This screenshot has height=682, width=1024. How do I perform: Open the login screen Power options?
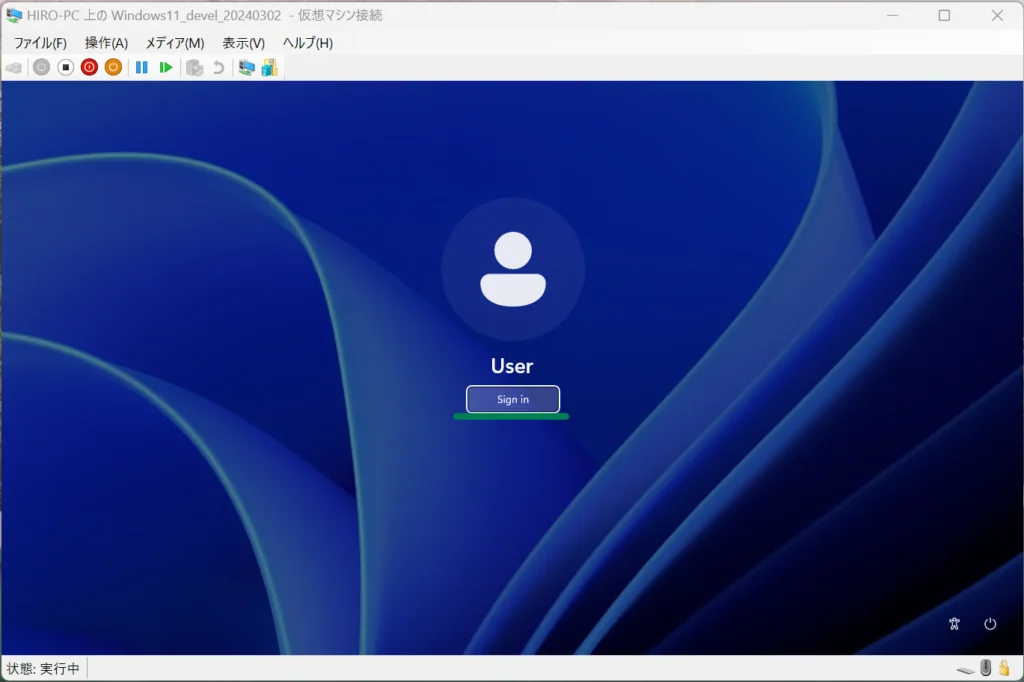(990, 624)
